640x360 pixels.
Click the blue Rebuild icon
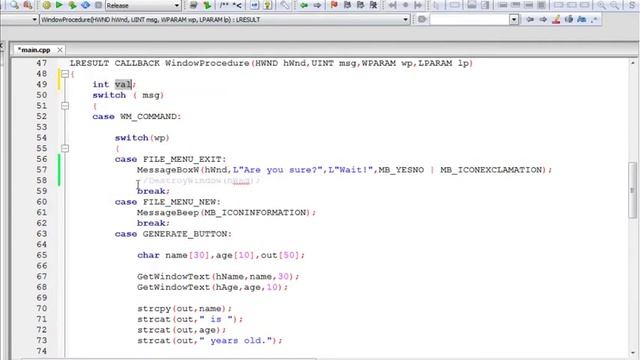85,5
